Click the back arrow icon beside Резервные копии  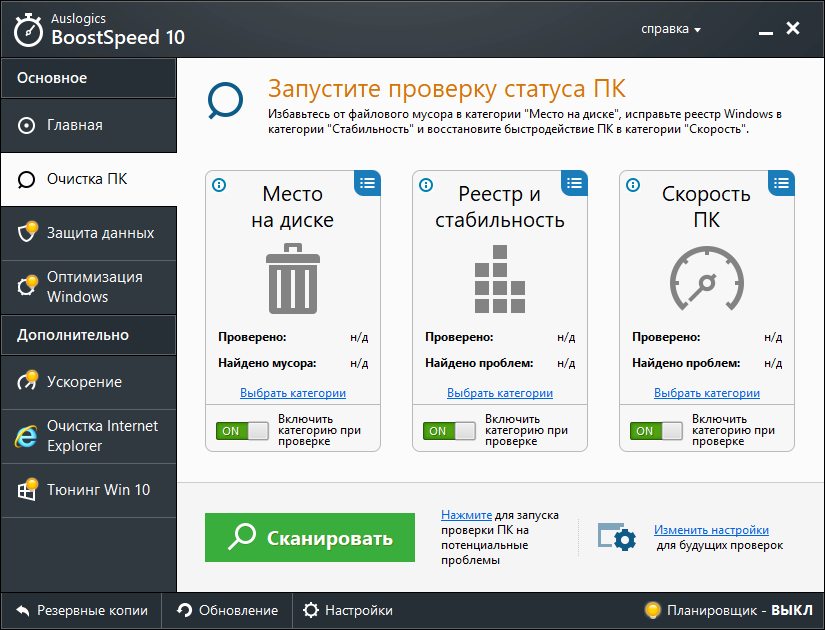(23, 611)
